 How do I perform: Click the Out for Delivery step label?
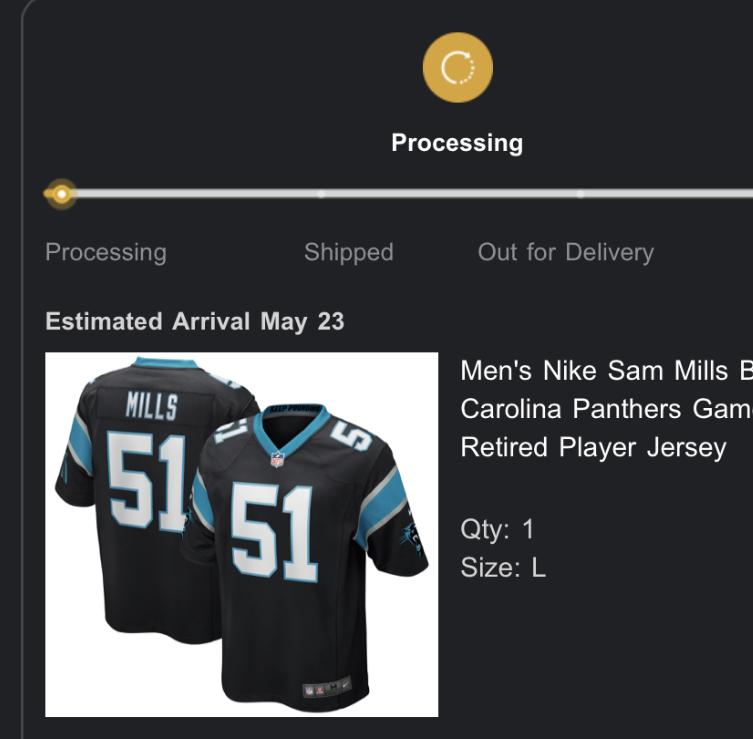click(x=565, y=252)
